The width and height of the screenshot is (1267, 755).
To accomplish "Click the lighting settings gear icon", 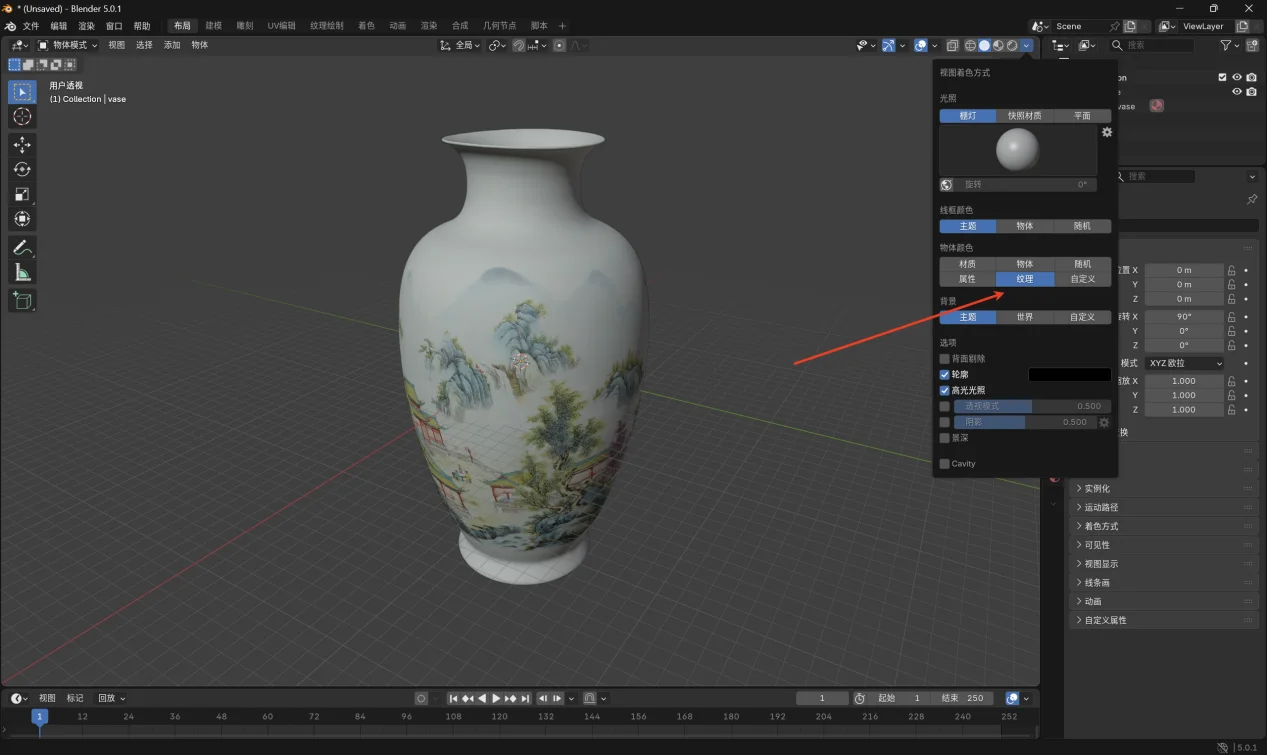I will (1107, 132).
